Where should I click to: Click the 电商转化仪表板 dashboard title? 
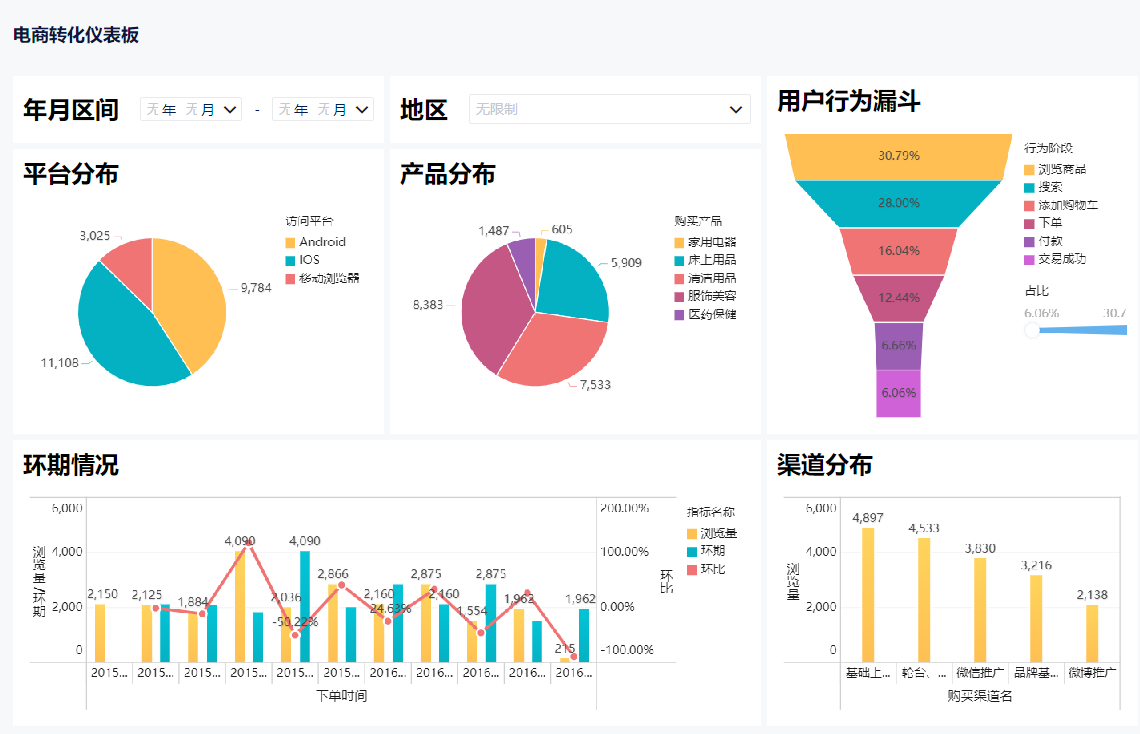pyautogui.click(x=75, y=34)
